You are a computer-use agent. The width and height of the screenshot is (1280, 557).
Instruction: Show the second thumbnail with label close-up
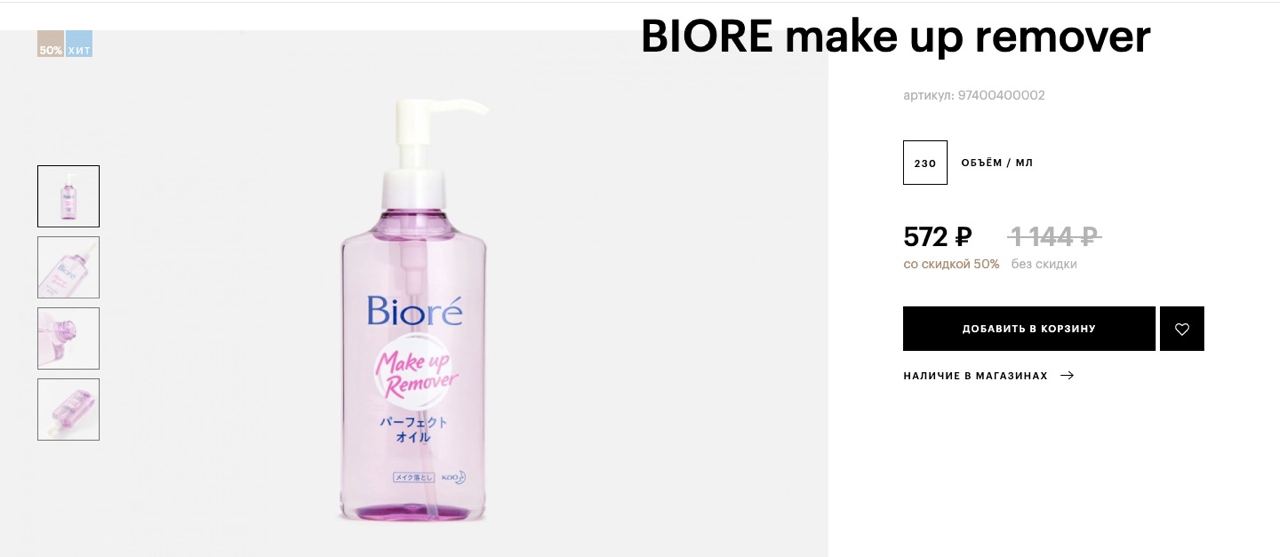[68, 267]
